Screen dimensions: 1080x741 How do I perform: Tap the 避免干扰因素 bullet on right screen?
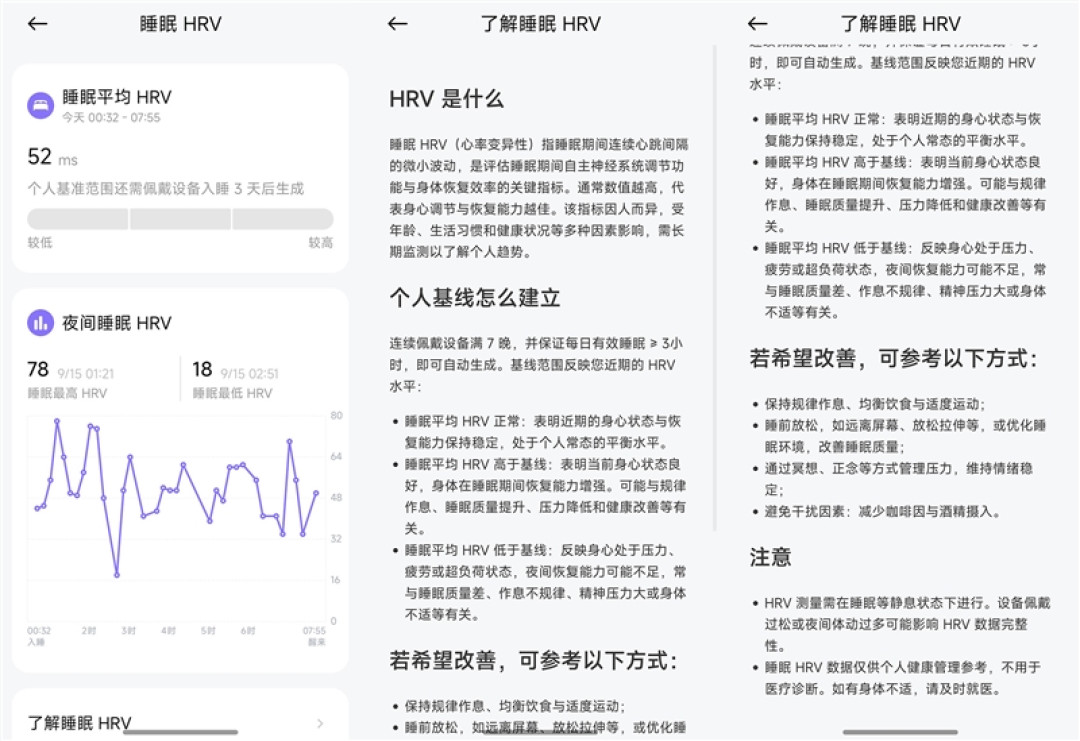click(x=882, y=512)
